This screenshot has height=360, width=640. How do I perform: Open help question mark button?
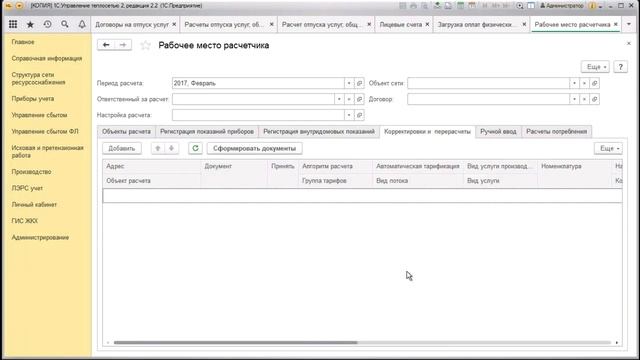coord(620,67)
